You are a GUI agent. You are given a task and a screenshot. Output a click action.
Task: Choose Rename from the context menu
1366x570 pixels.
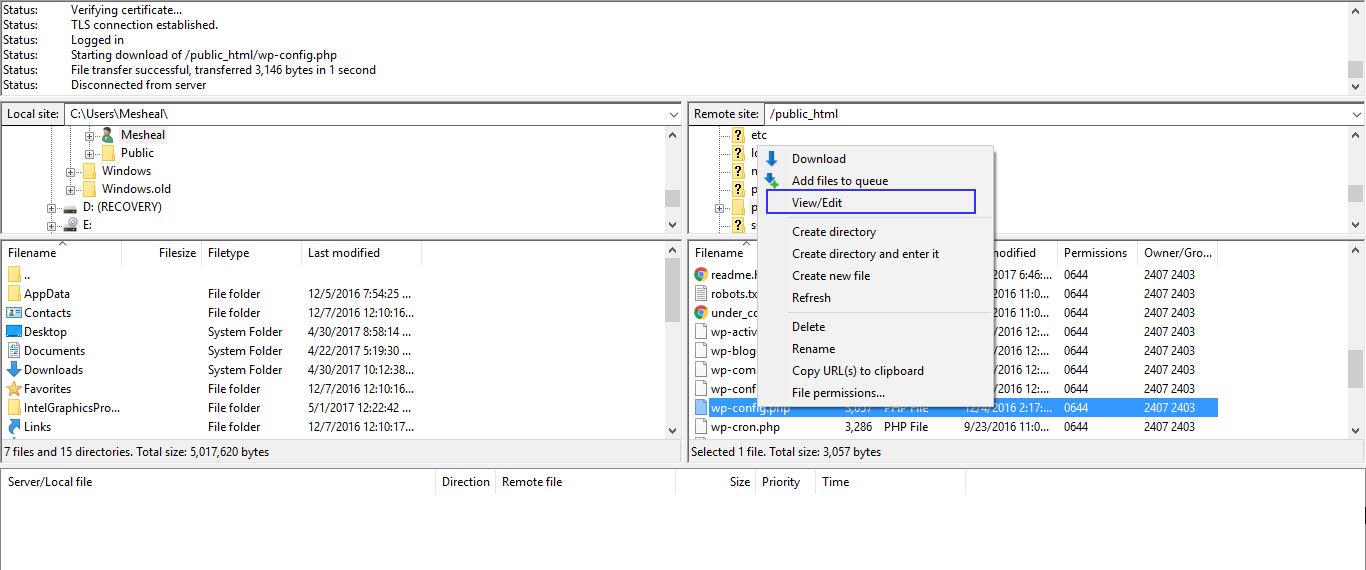click(x=813, y=349)
